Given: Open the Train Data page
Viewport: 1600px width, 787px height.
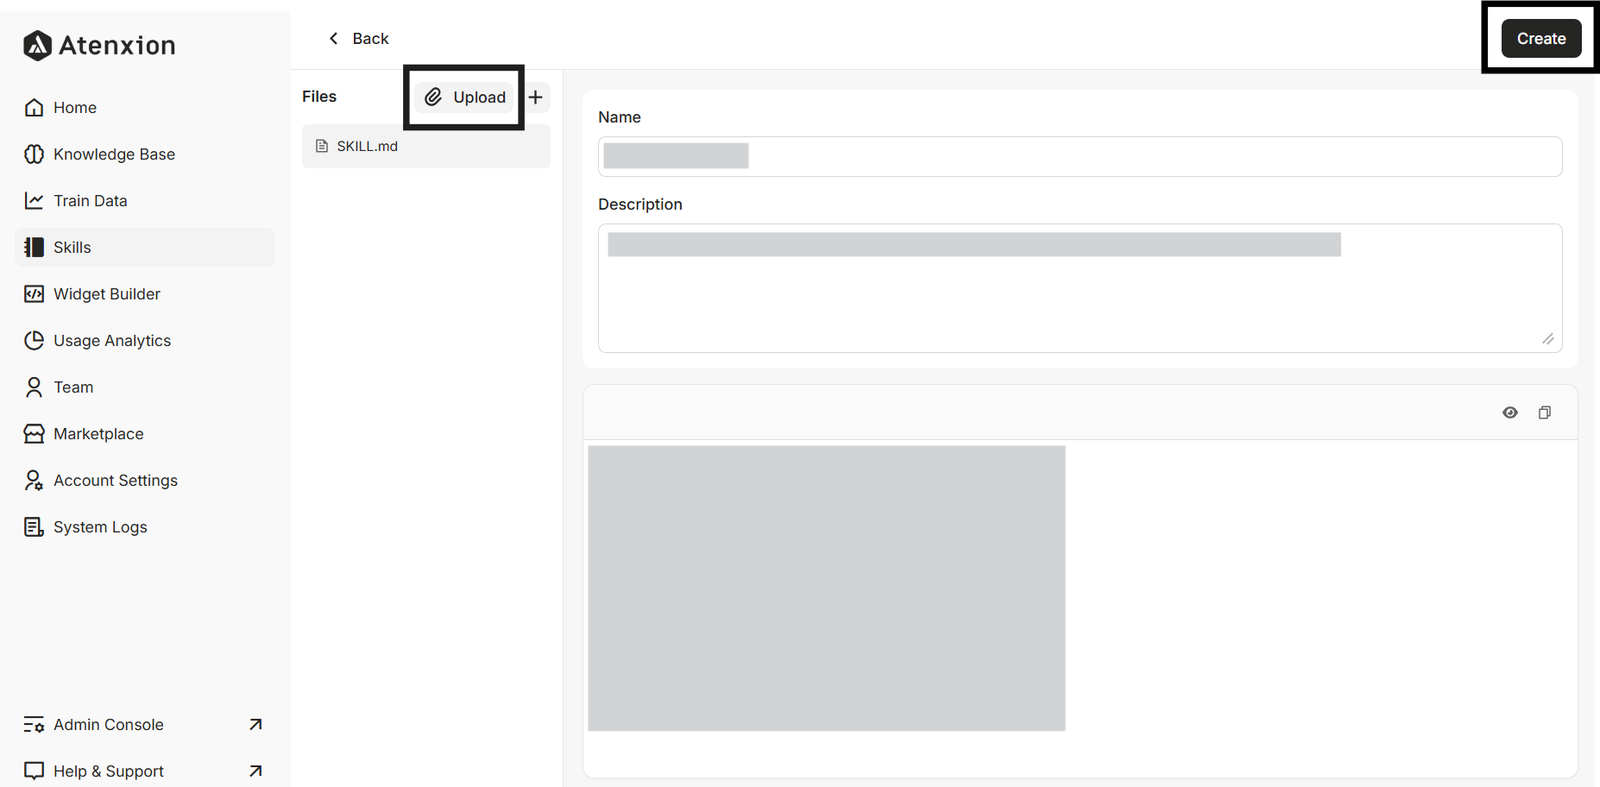Looking at the screenshot, I should (x=145, y=201).
